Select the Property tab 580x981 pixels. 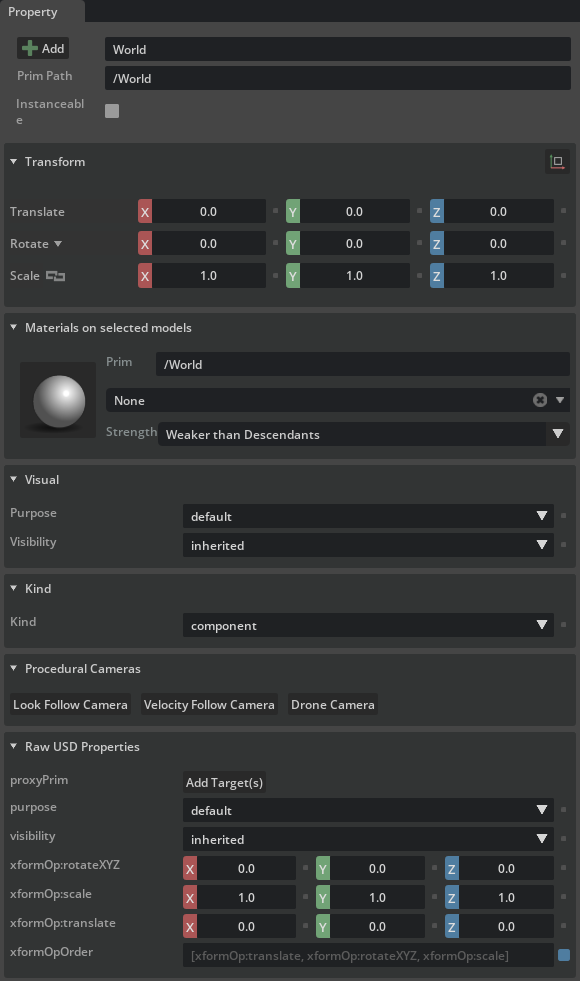[33, 12]
